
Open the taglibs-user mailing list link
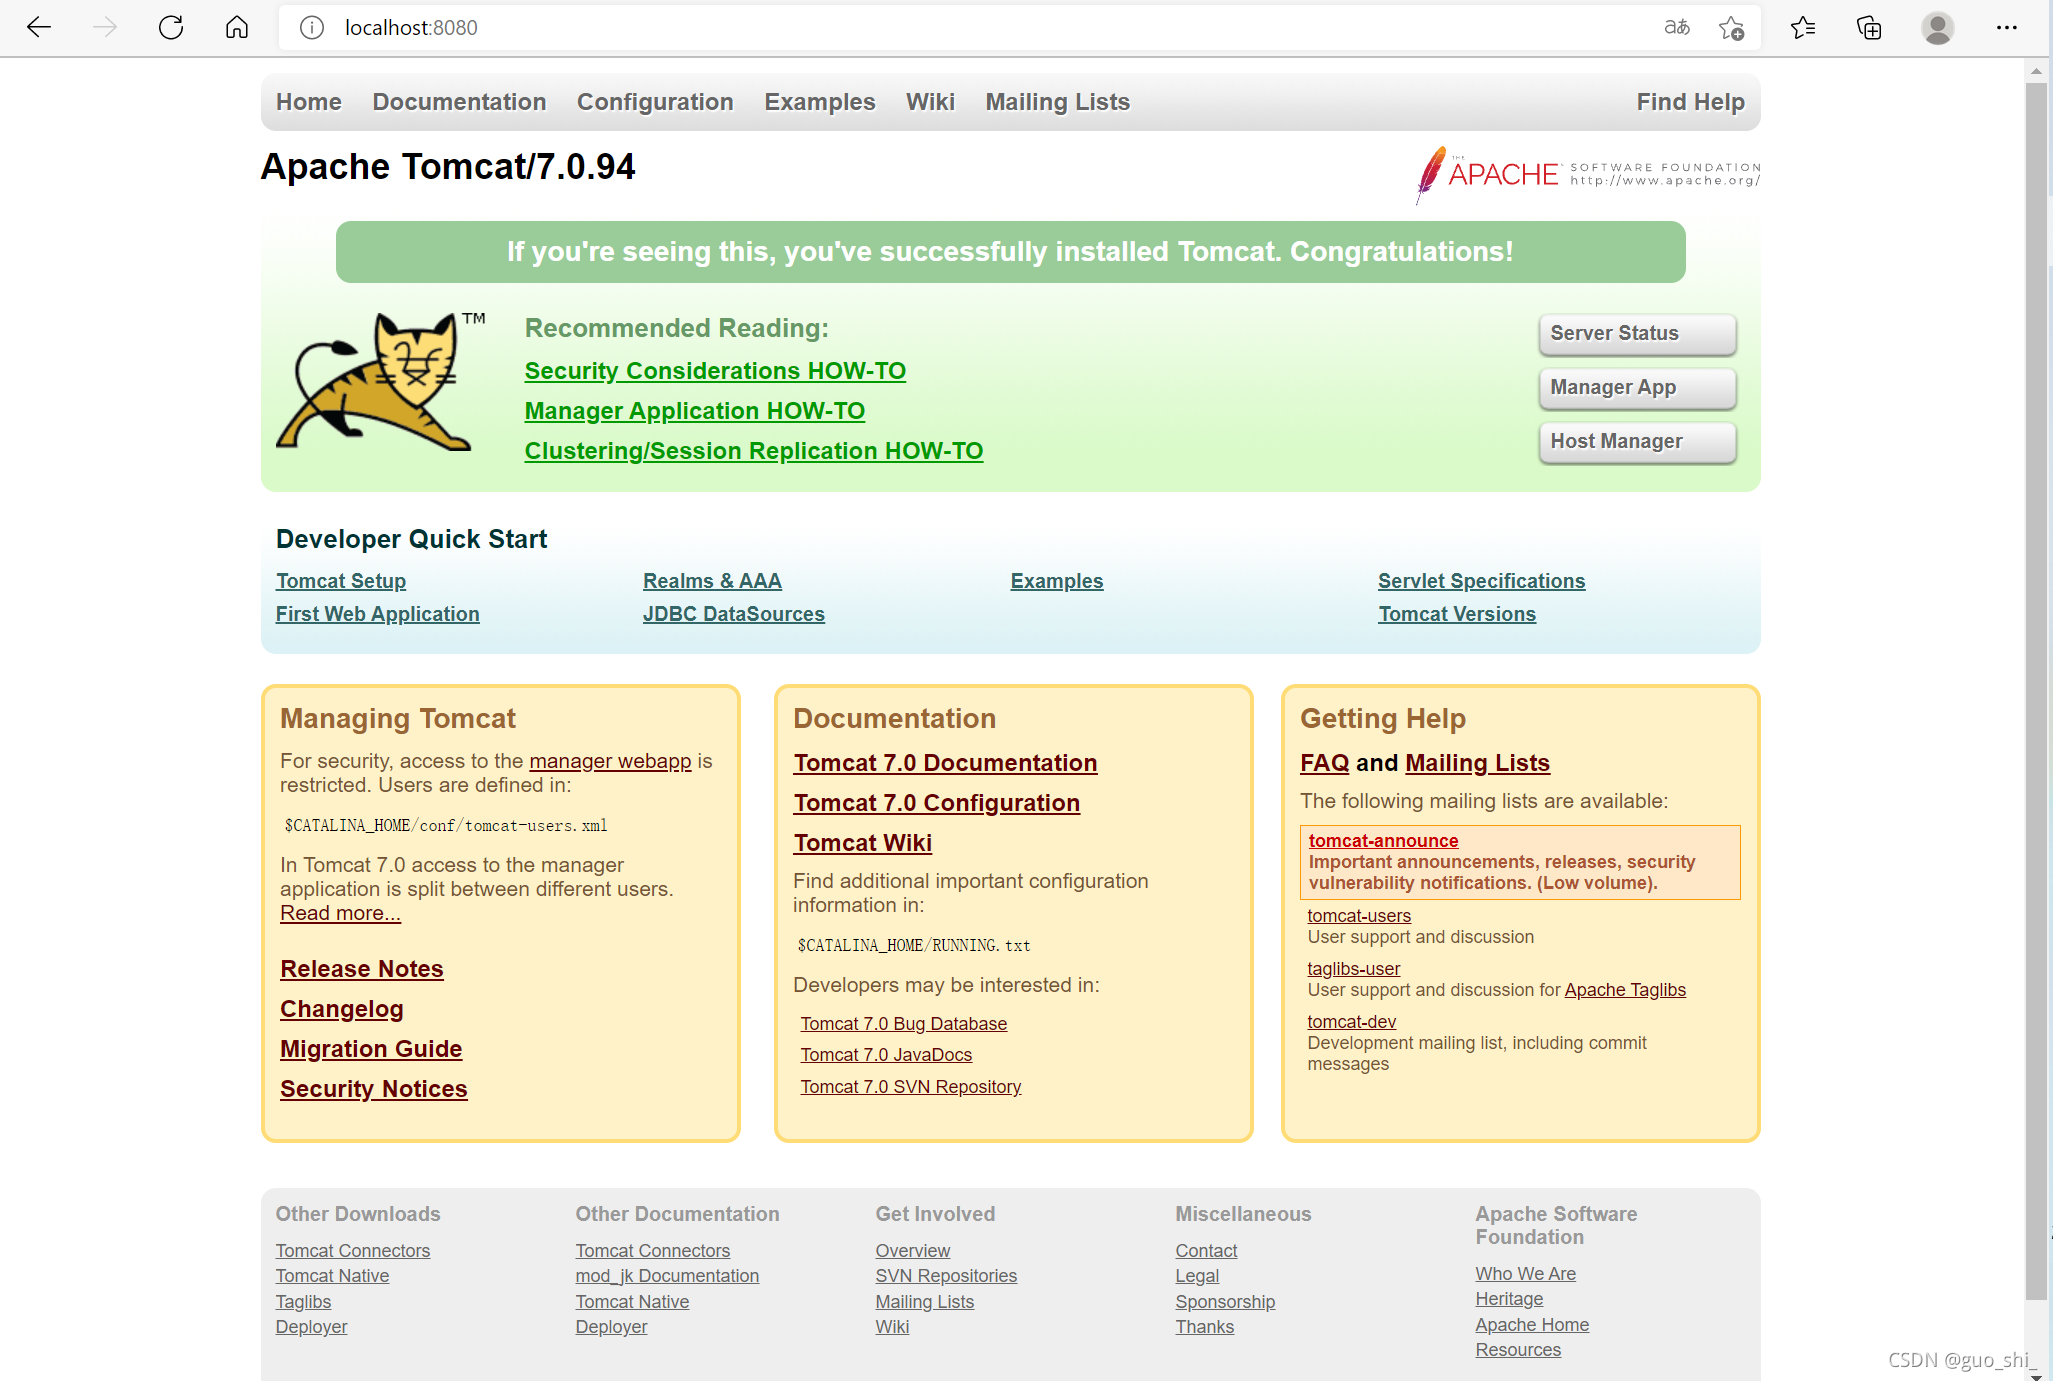(x=1354, y=969)
